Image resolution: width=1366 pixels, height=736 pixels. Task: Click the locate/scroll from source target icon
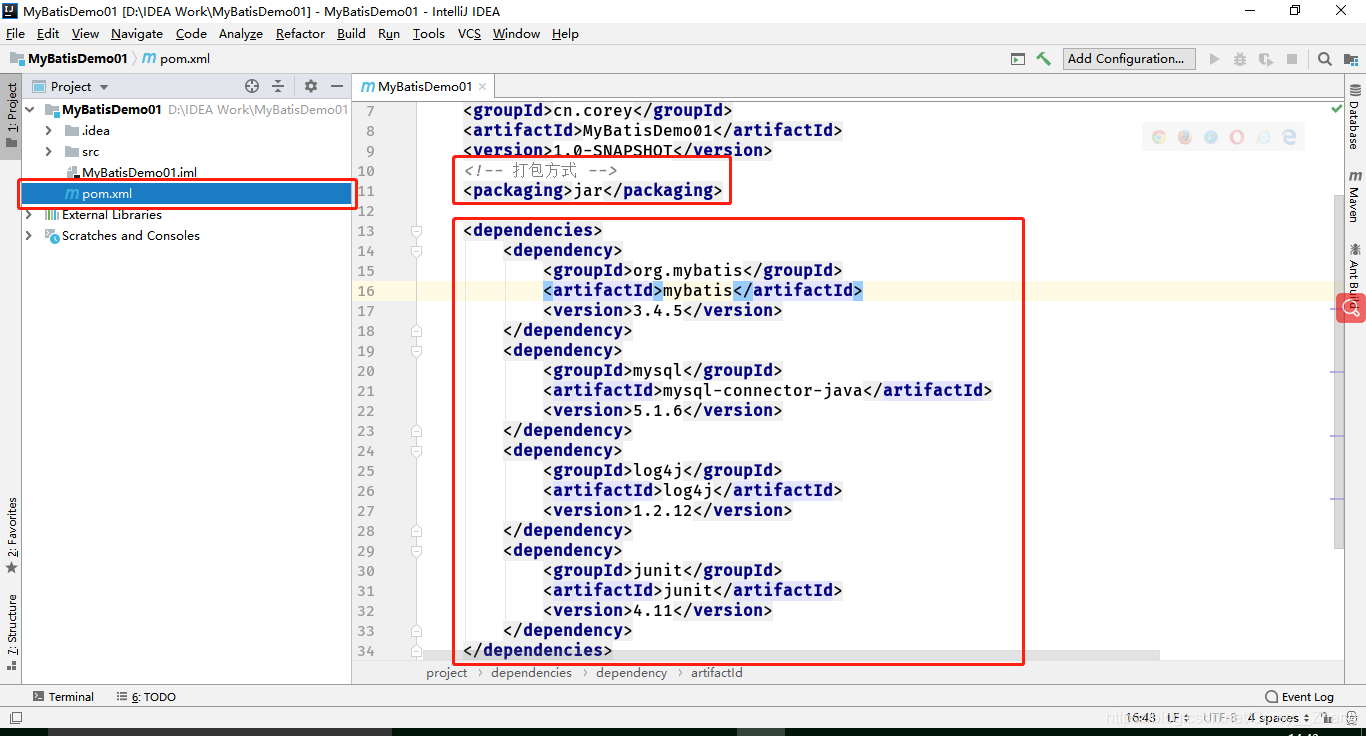coord(252,87)
